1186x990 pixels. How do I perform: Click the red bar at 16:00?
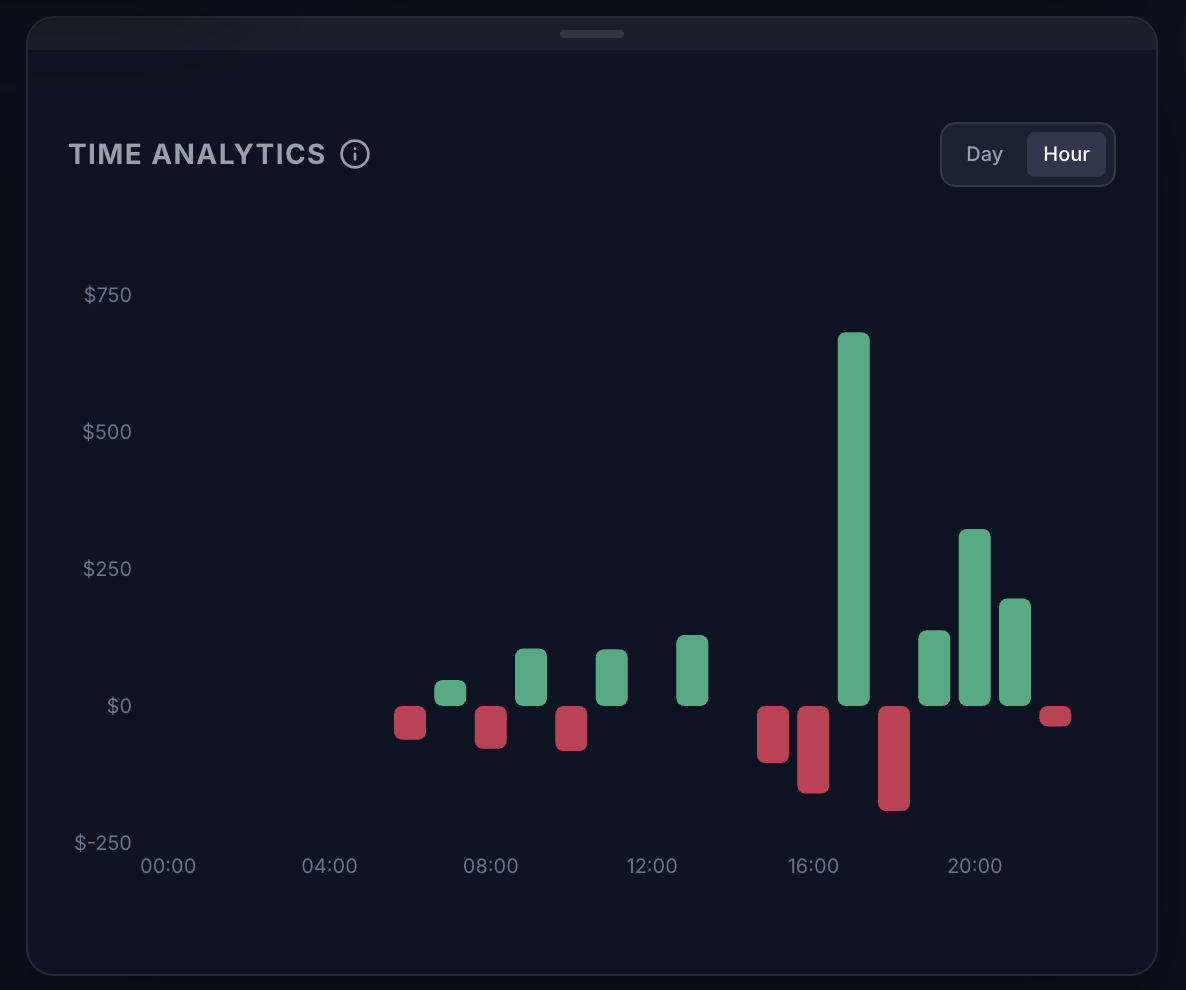pyautogui.click(x=813, y=749)
